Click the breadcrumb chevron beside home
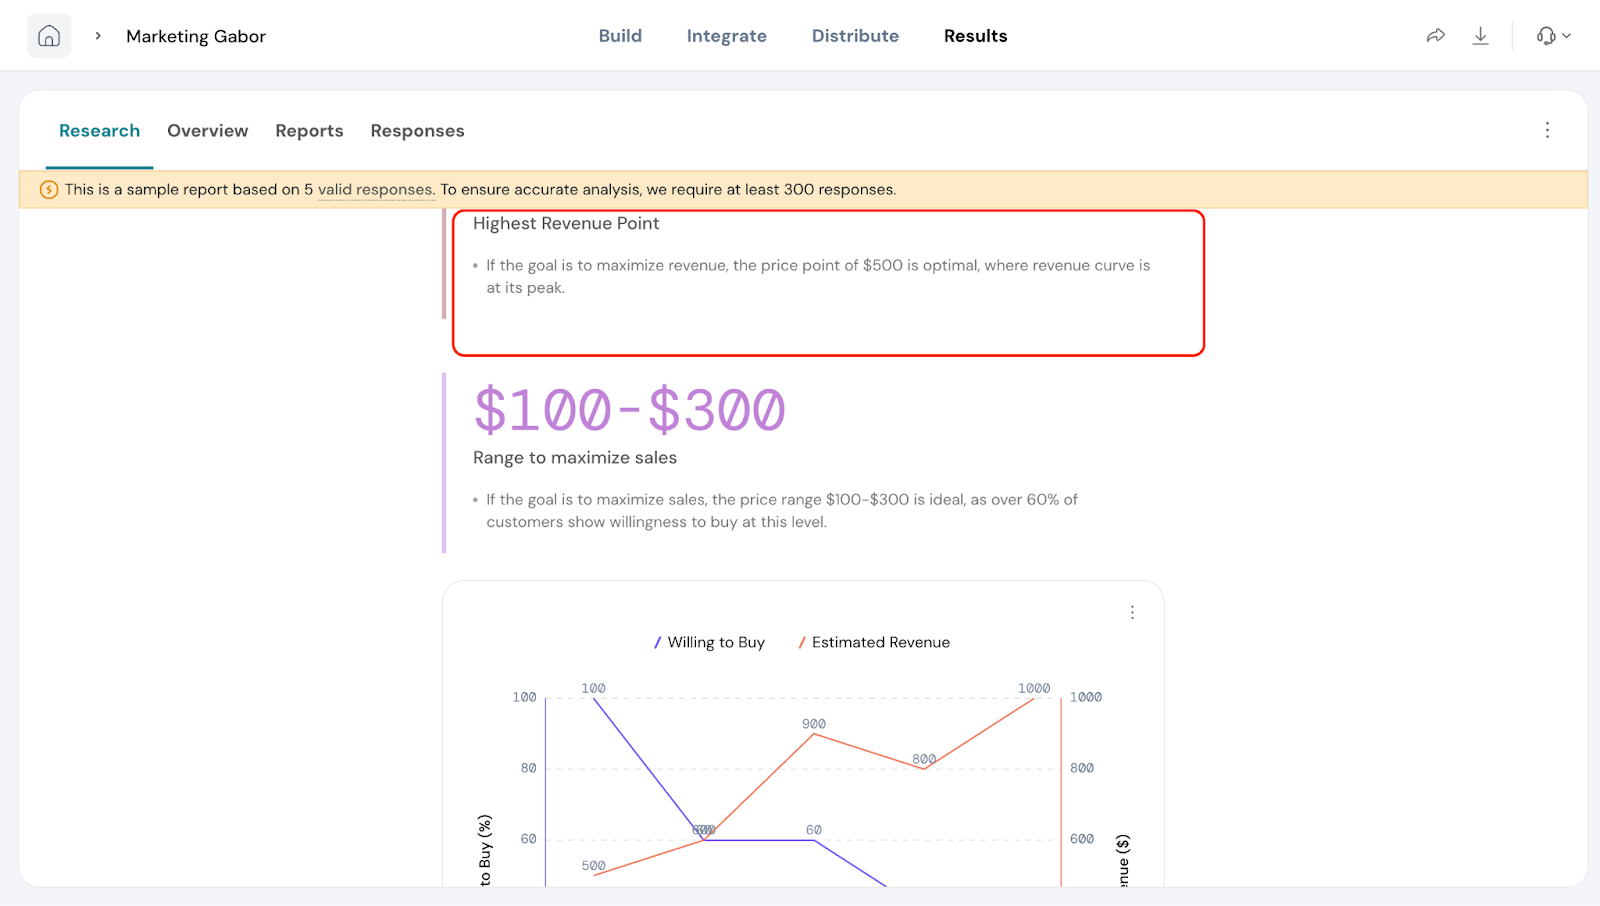The image size is (1600, 906). (98, 36)
